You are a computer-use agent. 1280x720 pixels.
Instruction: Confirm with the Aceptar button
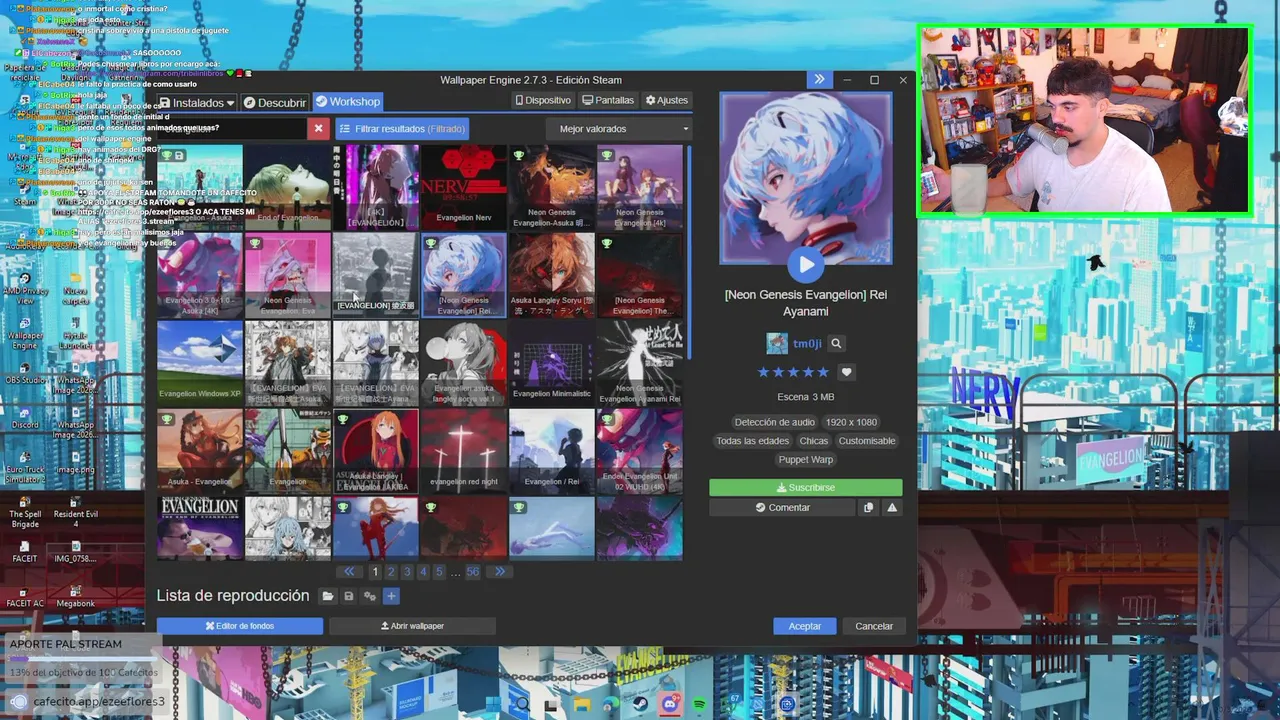click(x=805, y=626)
